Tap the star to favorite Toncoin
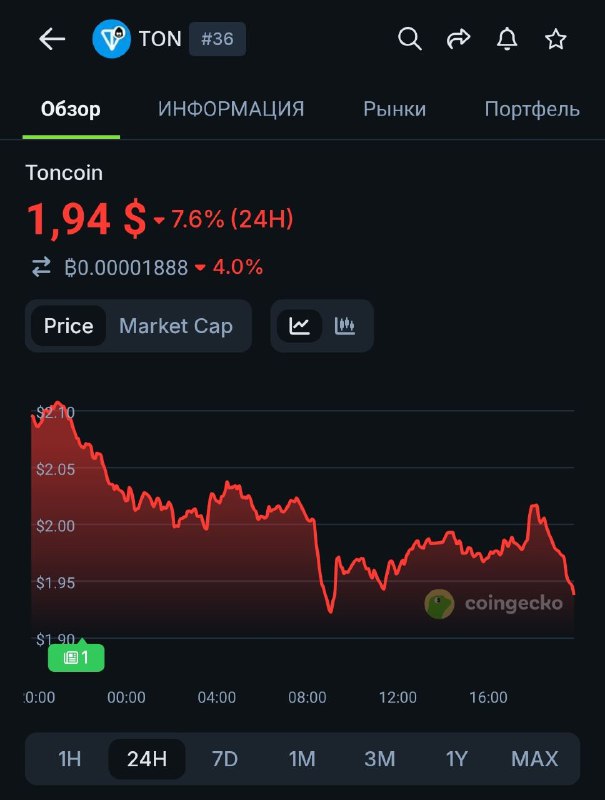 [555, 39]
